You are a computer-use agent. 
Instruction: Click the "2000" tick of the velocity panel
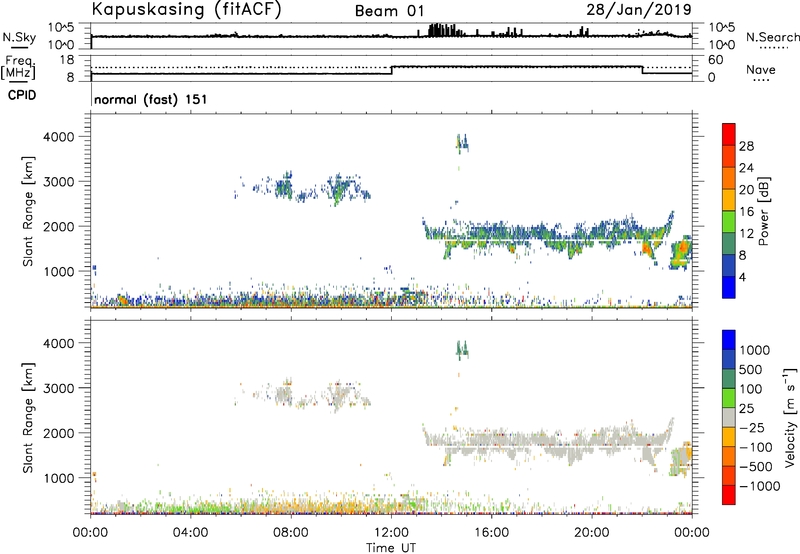(58, 433)
